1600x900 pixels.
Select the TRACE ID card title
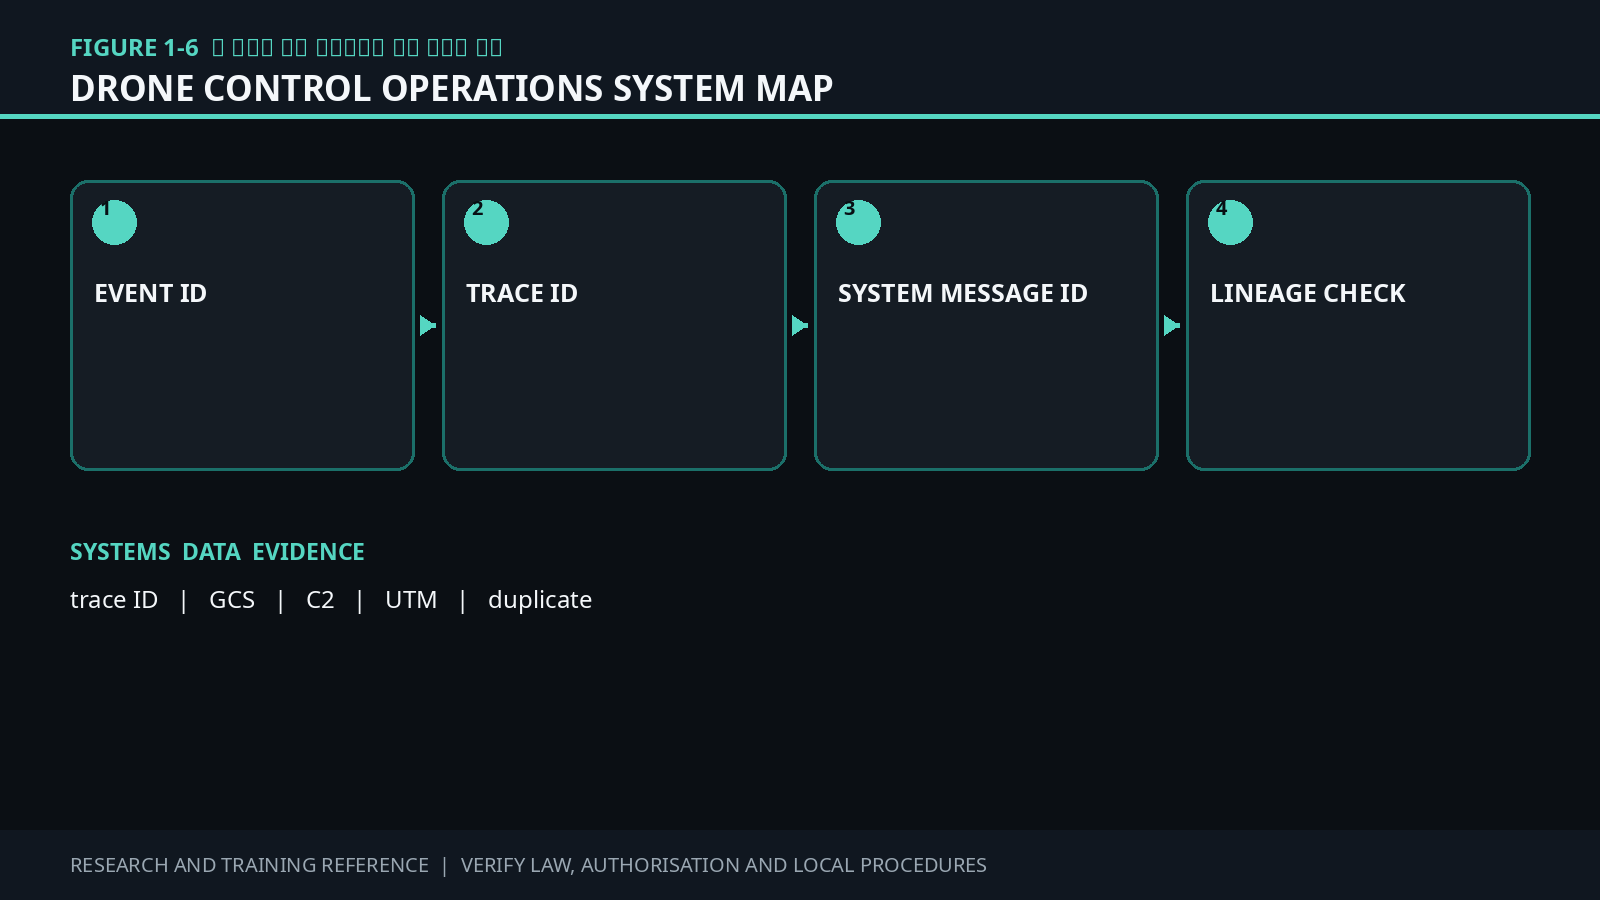tap(522, 293)
